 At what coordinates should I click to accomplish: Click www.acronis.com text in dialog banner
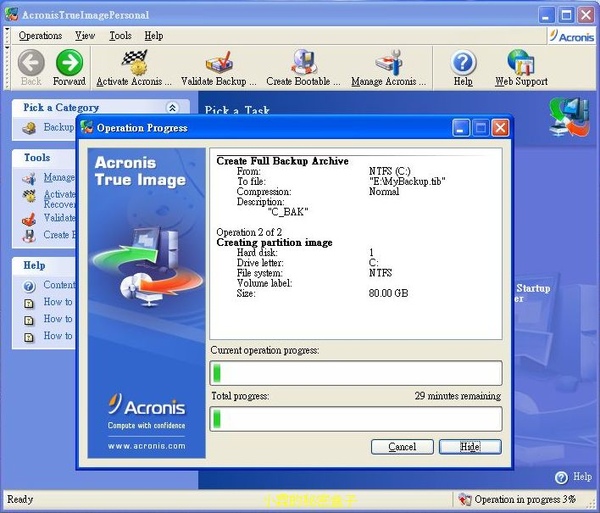(x=147, y=446)
